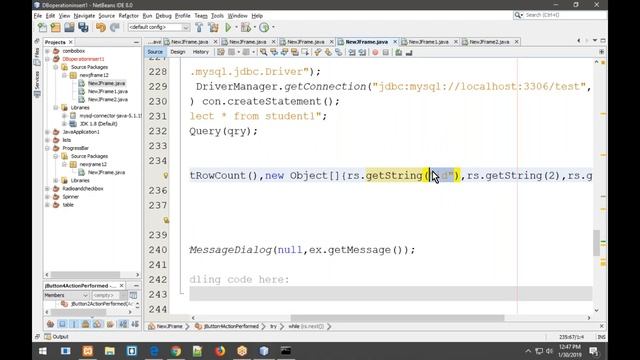Toggle Show Inner Classes in Navigator
Viewport: 640px width, 360px height.
(98, 324)
